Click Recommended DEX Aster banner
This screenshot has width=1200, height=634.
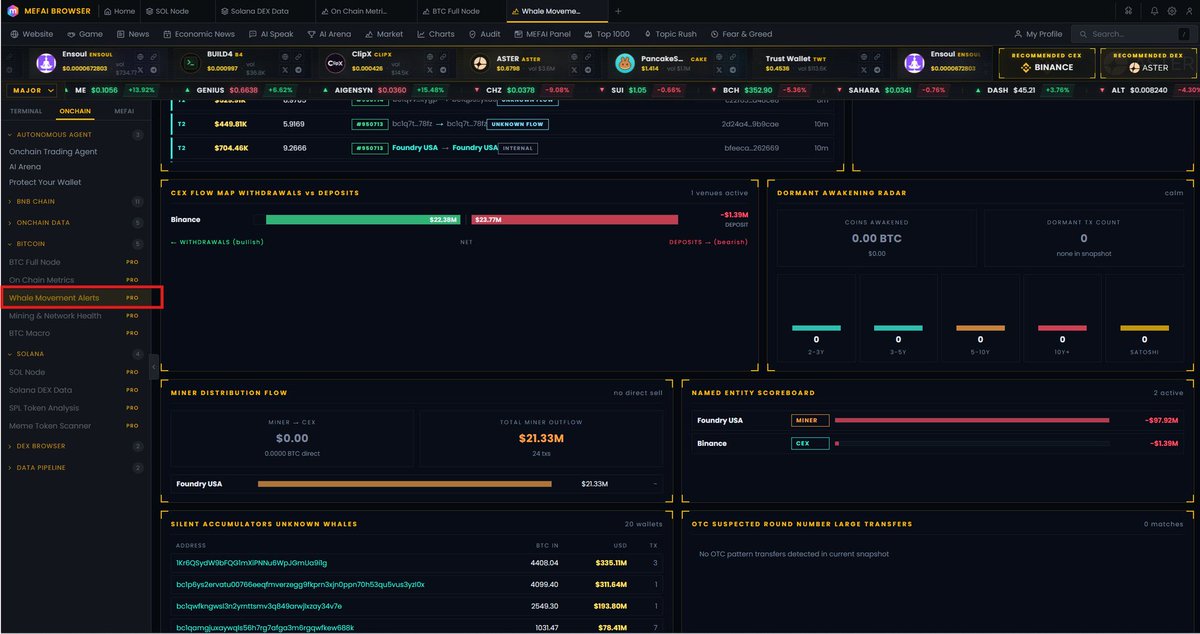click(x=1148, y=63)
